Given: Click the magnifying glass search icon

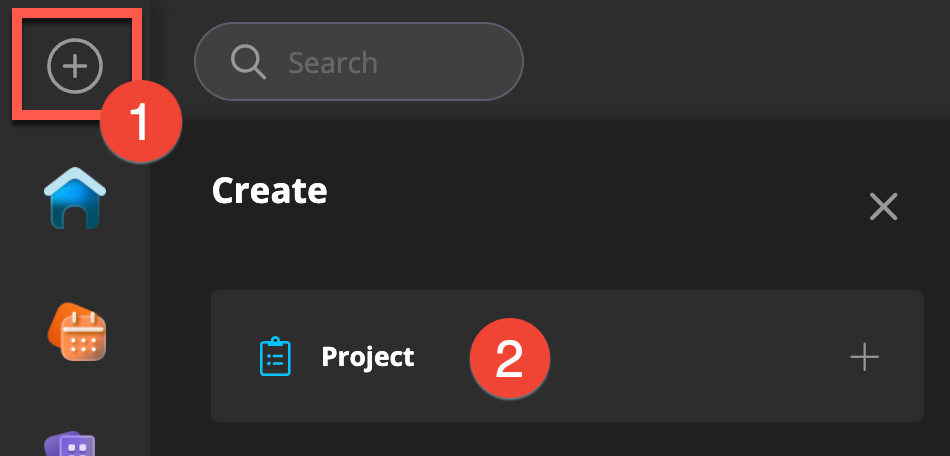Looking at the screenshot, I should 247,62.
